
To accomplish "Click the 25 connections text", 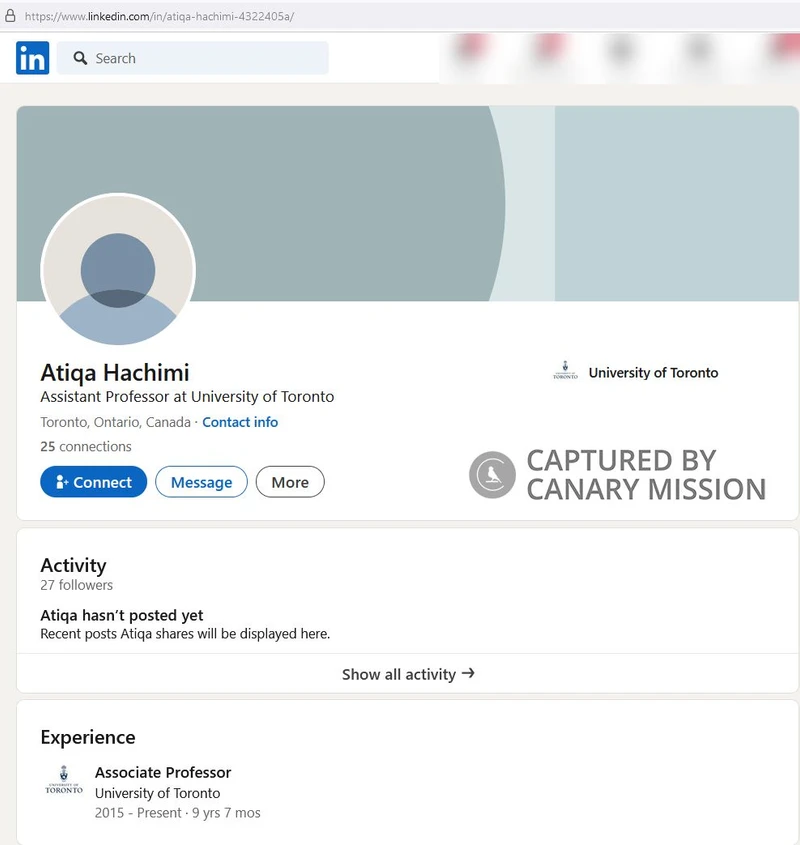I will pos(86,446).
